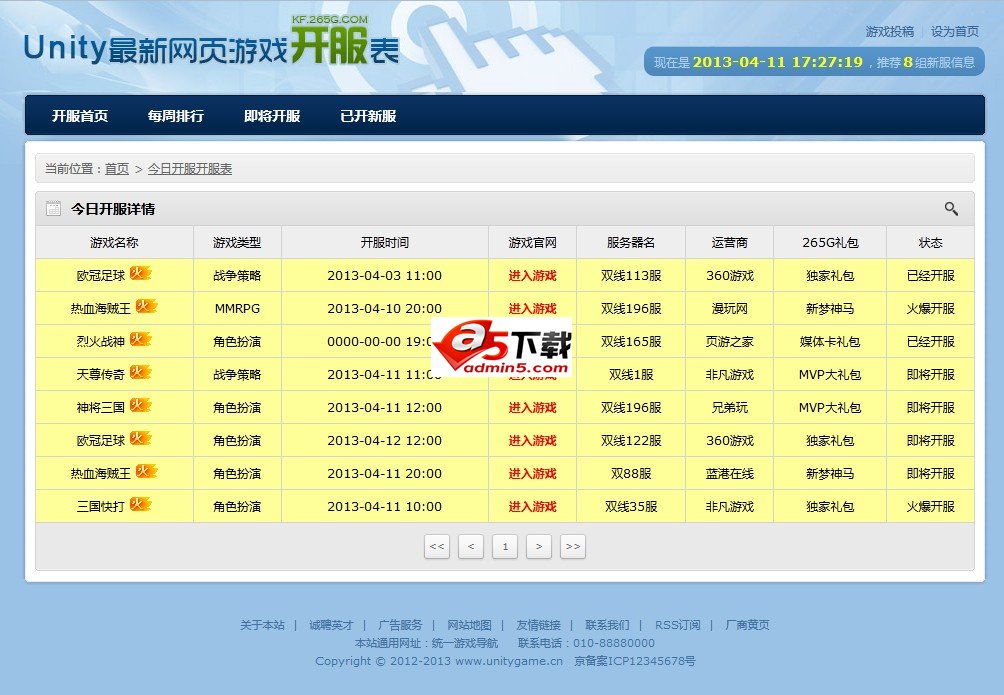Click the 首页 breadcrumb link
1004x695 pixels.
click(x=117, y=168)
